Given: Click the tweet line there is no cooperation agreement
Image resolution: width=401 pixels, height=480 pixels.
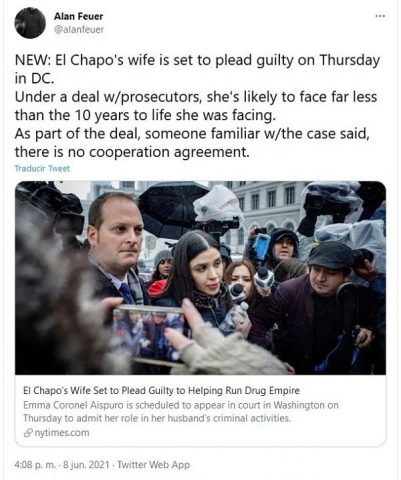Looking at the screenshot, I should (132, 152).
